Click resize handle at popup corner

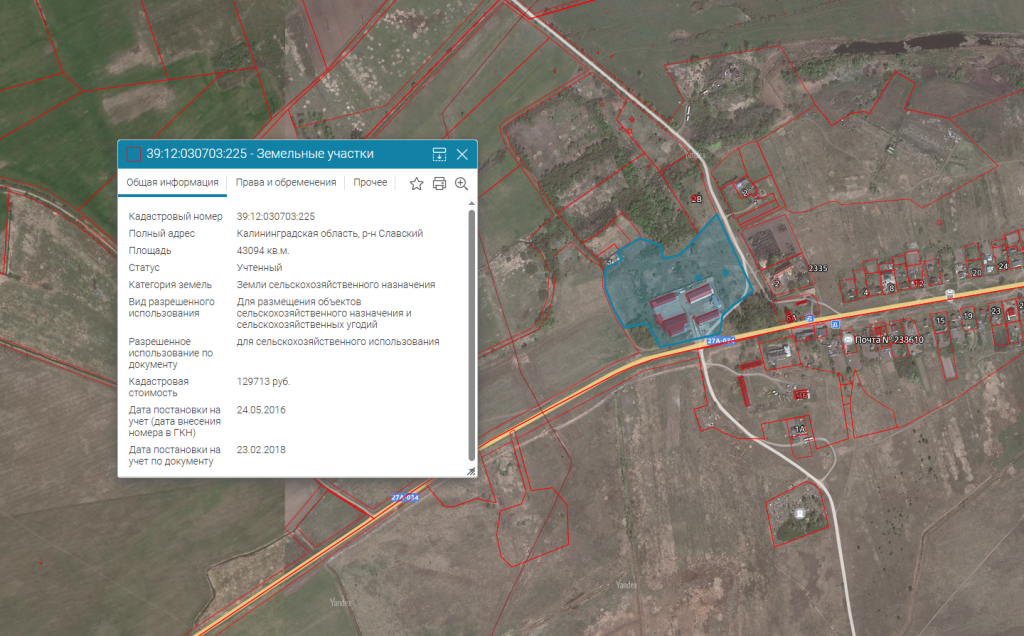point(471,471)
